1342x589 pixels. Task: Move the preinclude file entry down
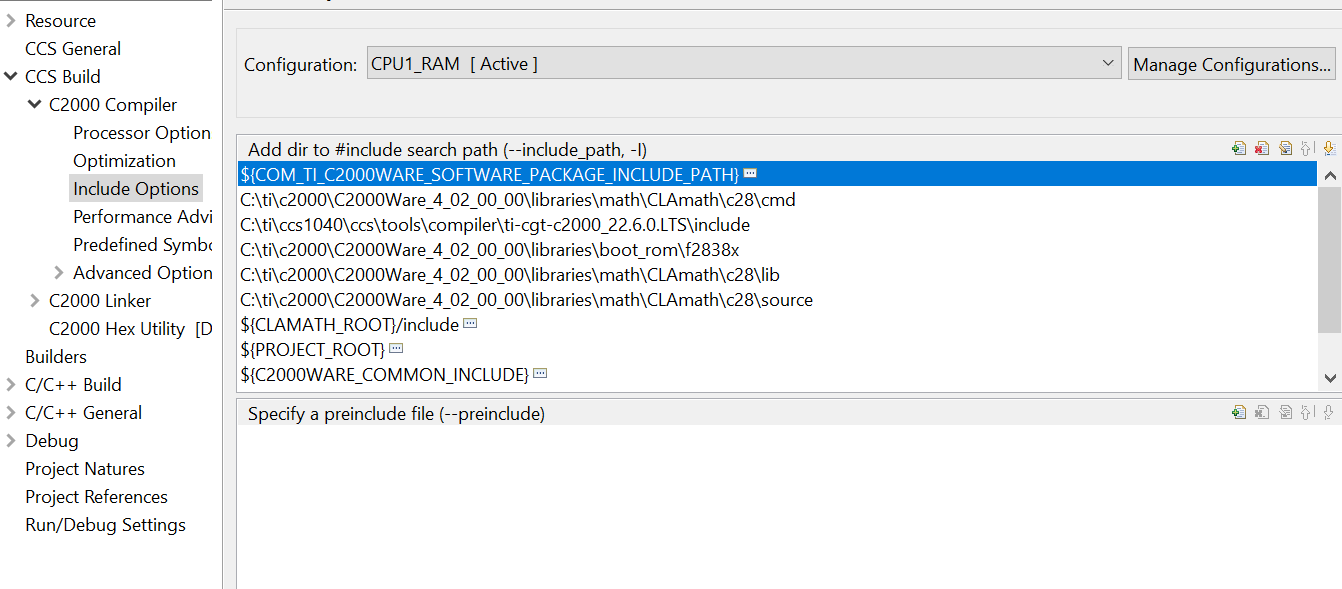pyautogui.click(x=1329, y=412)
